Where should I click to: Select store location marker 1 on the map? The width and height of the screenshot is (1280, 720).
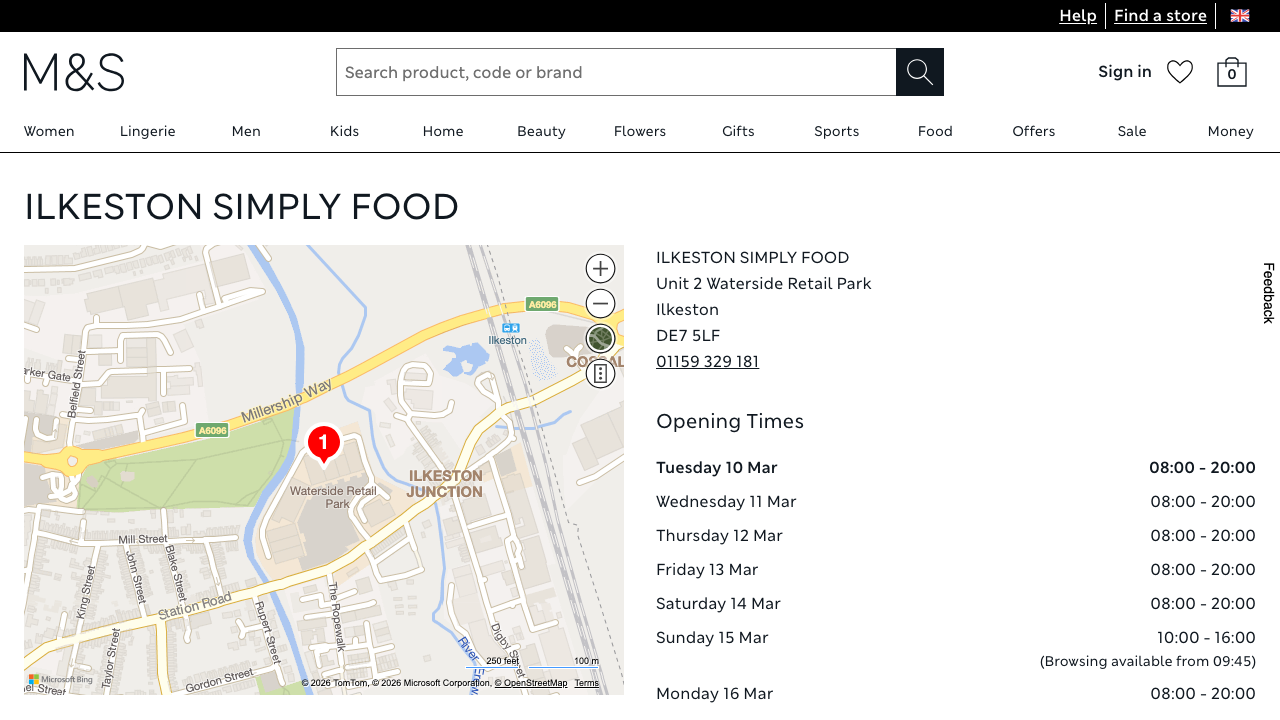point(323,442)
